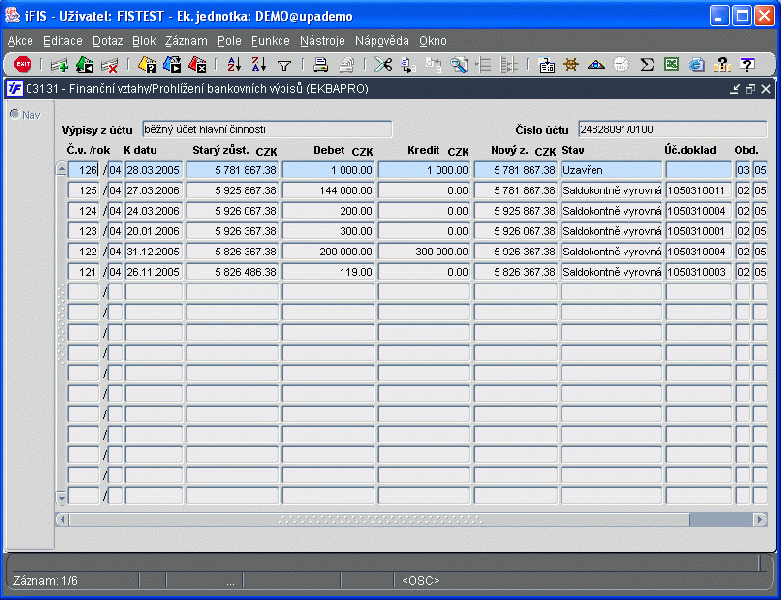781x600 pixels.
Task: Click Kredit value 300 000.00
Action: click(424, 251)
